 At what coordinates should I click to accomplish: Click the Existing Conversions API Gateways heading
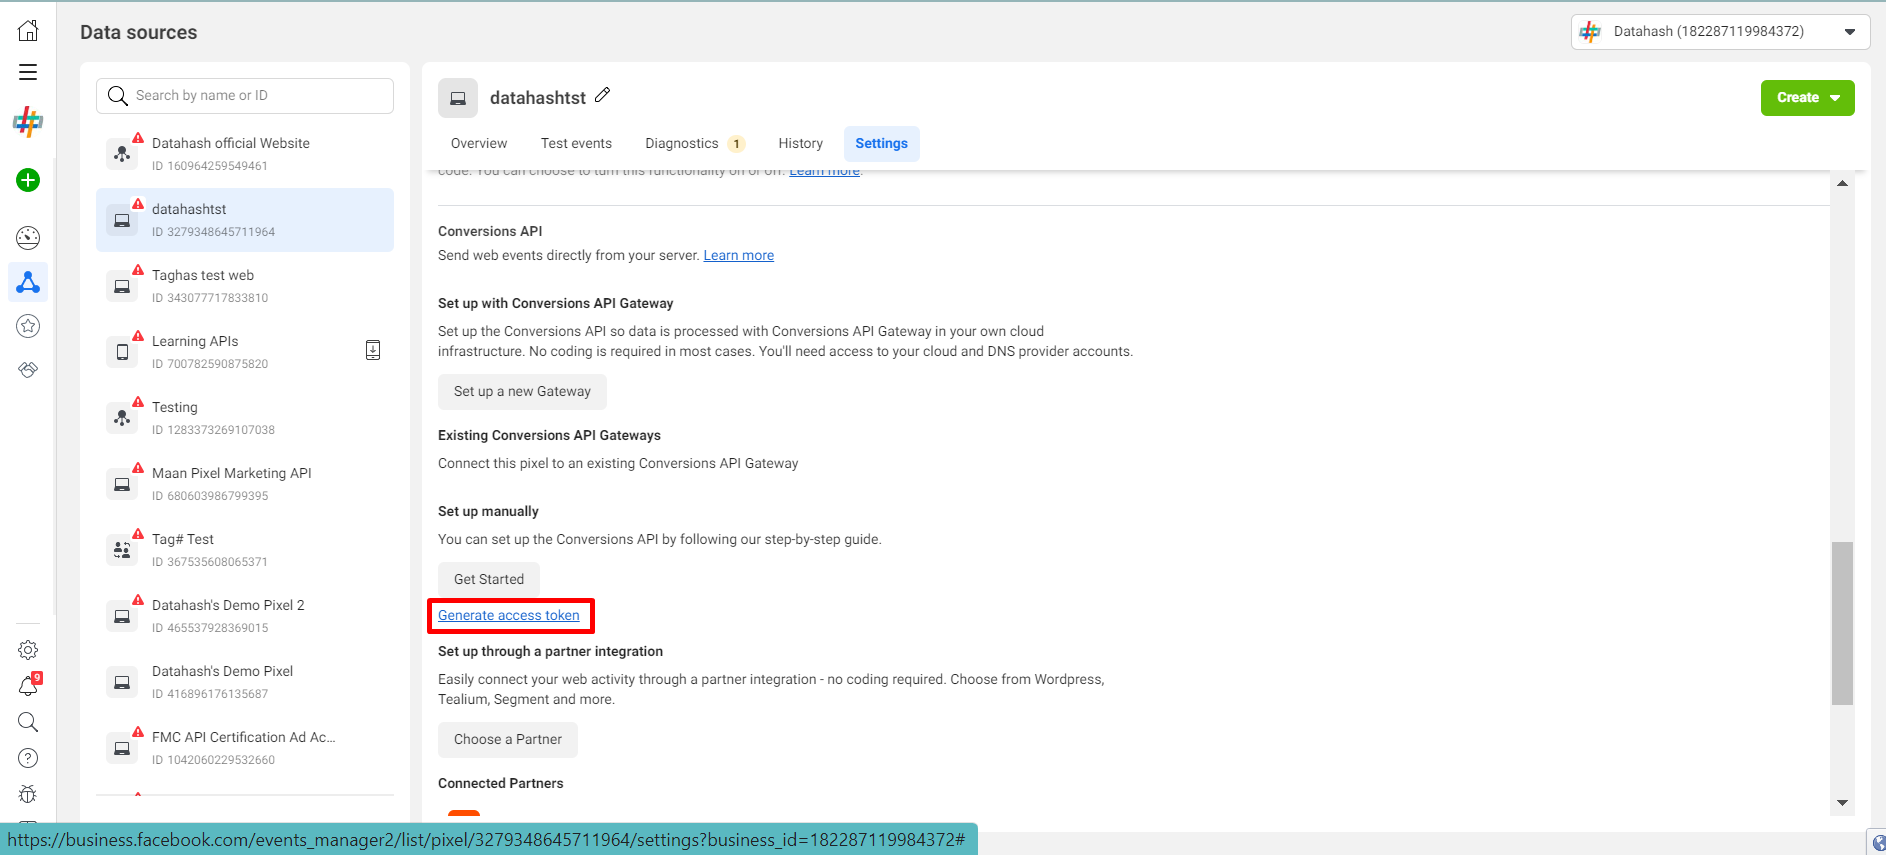point(549,436)
